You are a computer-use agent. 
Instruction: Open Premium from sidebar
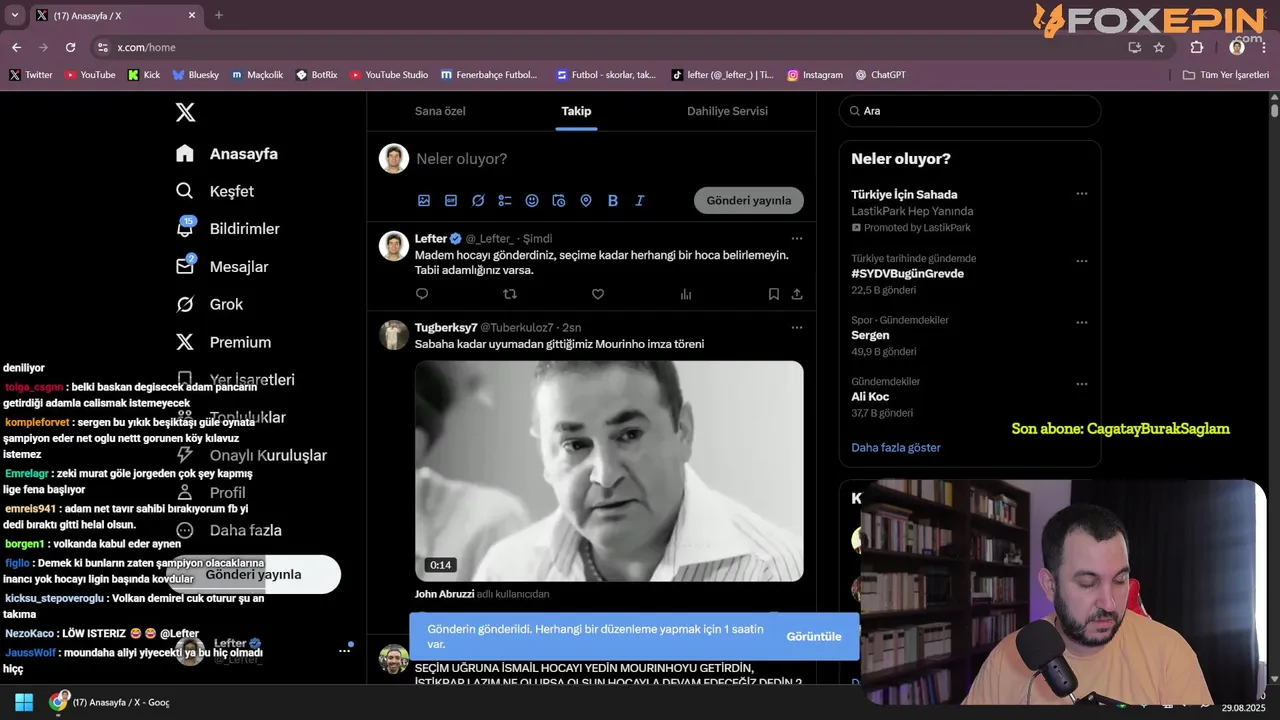223,342
